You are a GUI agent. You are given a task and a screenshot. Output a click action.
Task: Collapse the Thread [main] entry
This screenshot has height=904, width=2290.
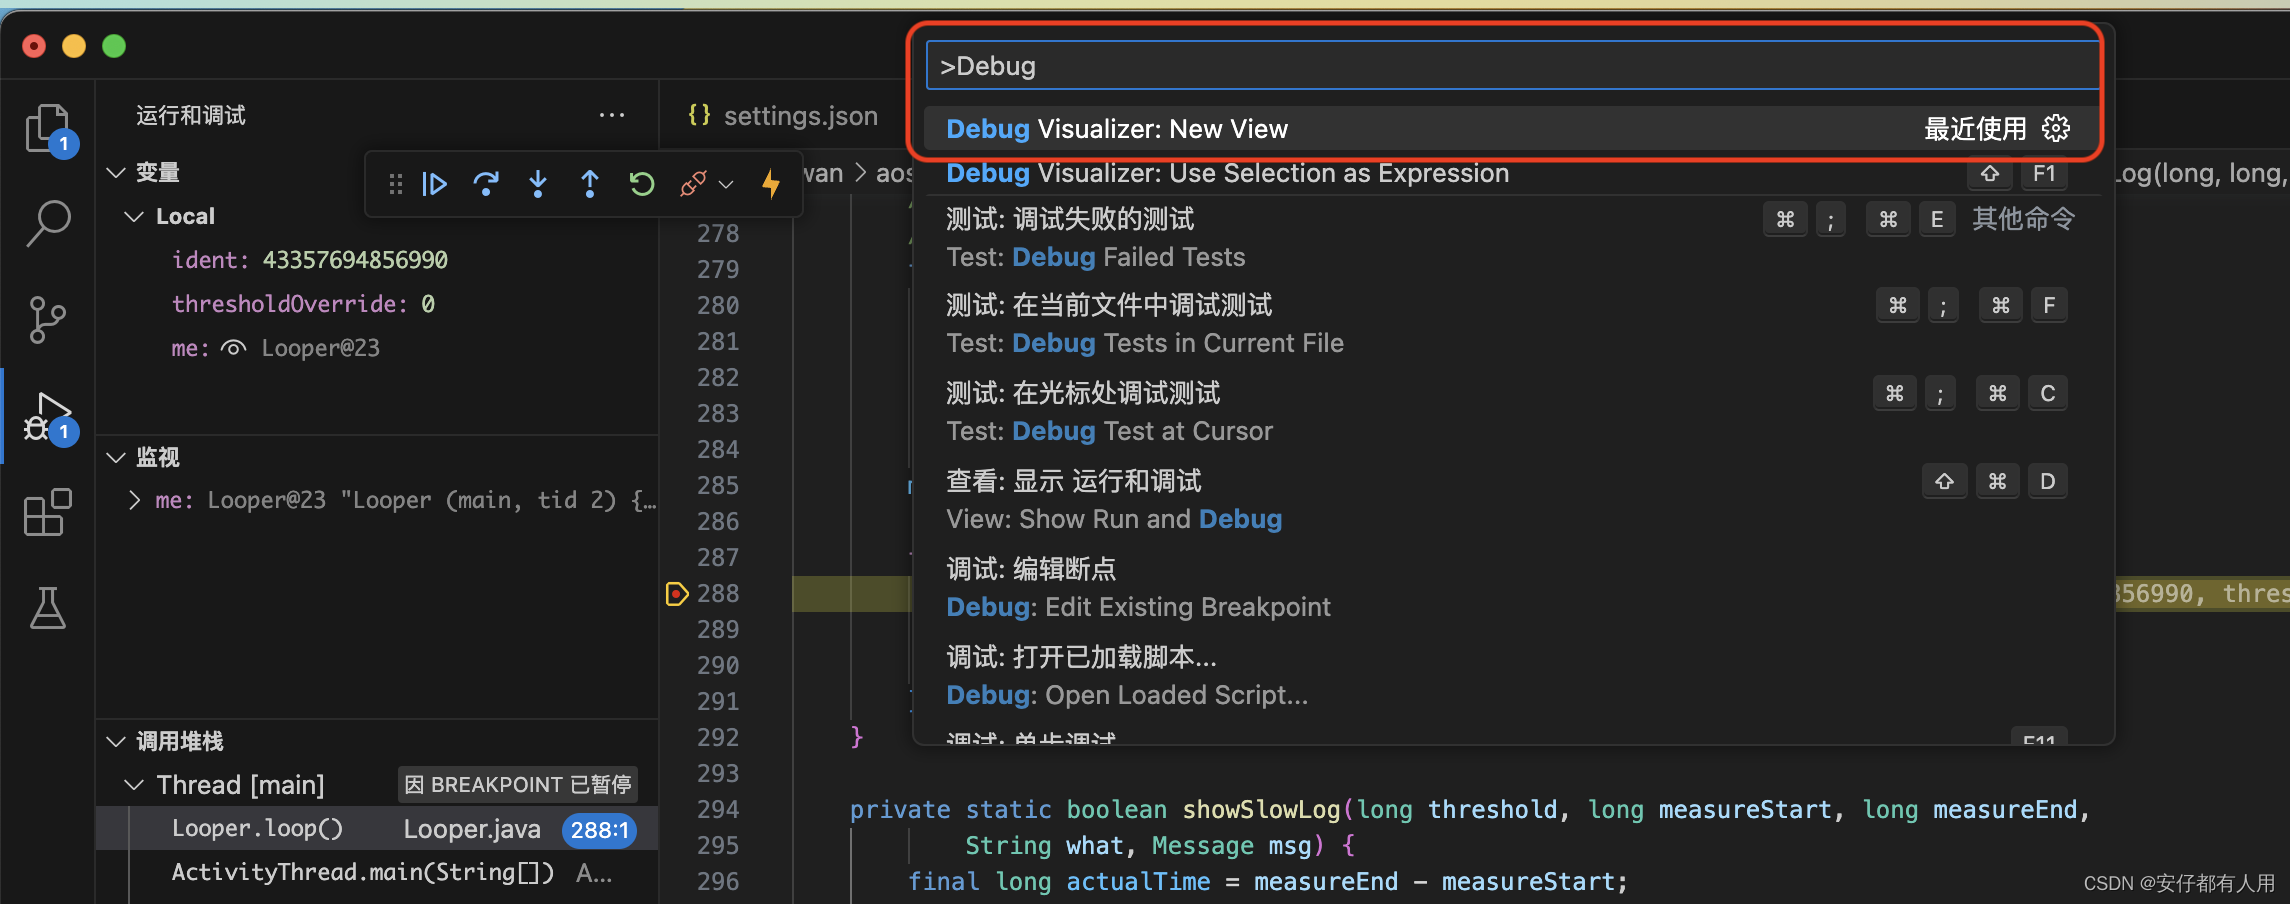(x=134, y=785)
